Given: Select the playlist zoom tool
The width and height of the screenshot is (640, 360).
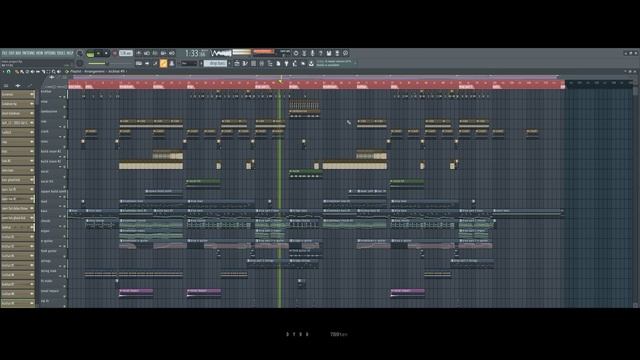Looking at the screenshot, I should pyautogui.click(x=53, y=72).
